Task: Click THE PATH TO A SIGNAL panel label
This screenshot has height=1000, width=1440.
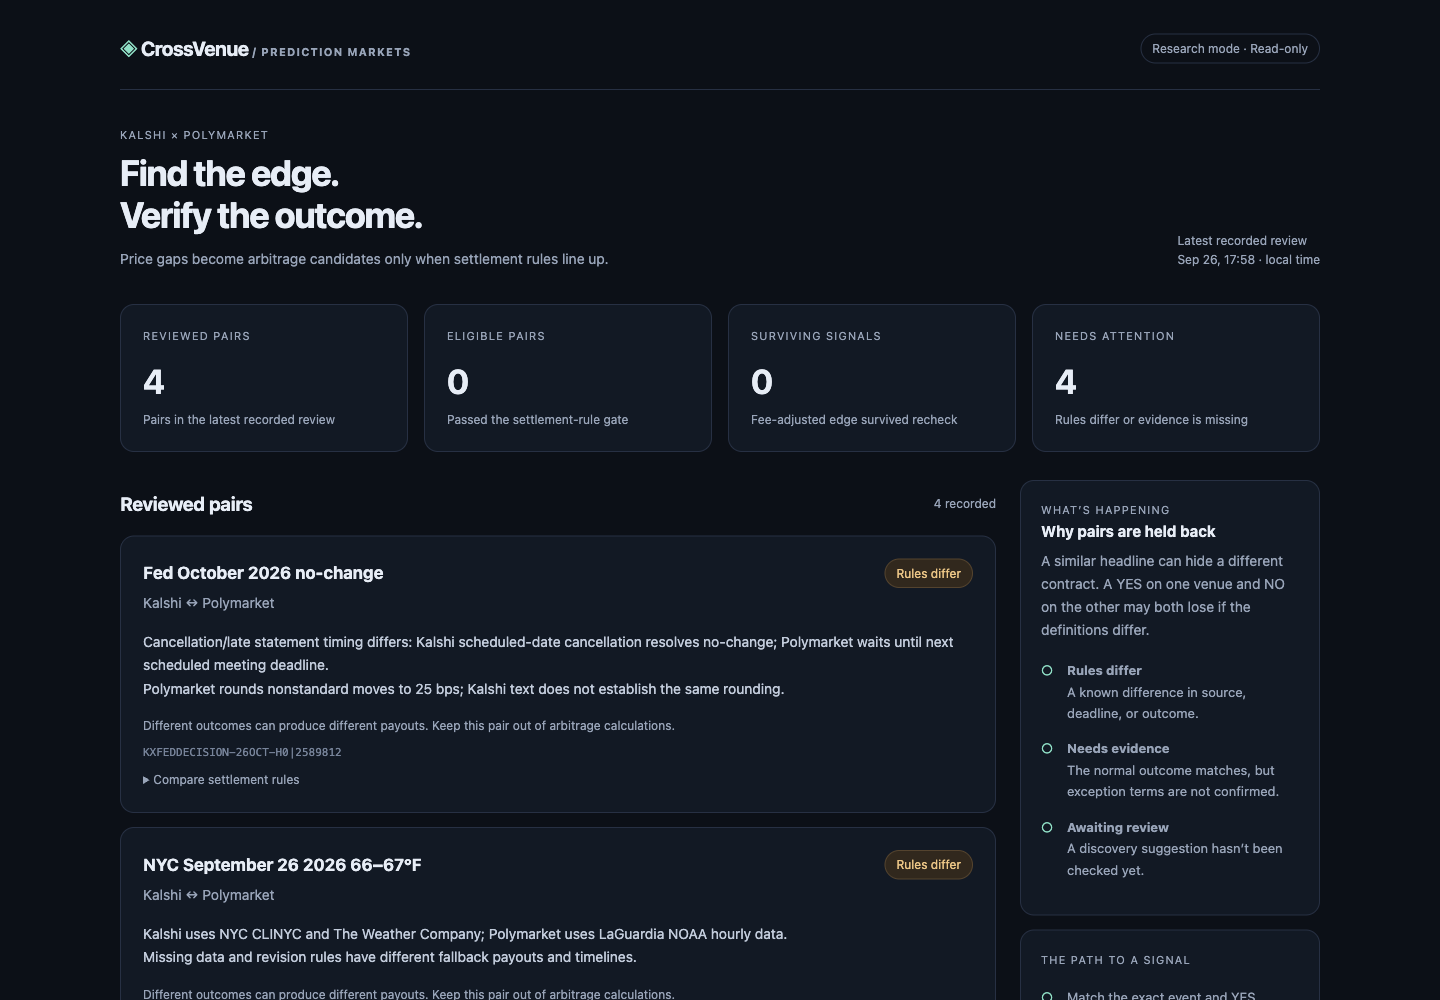Action: pos(1115,960)
